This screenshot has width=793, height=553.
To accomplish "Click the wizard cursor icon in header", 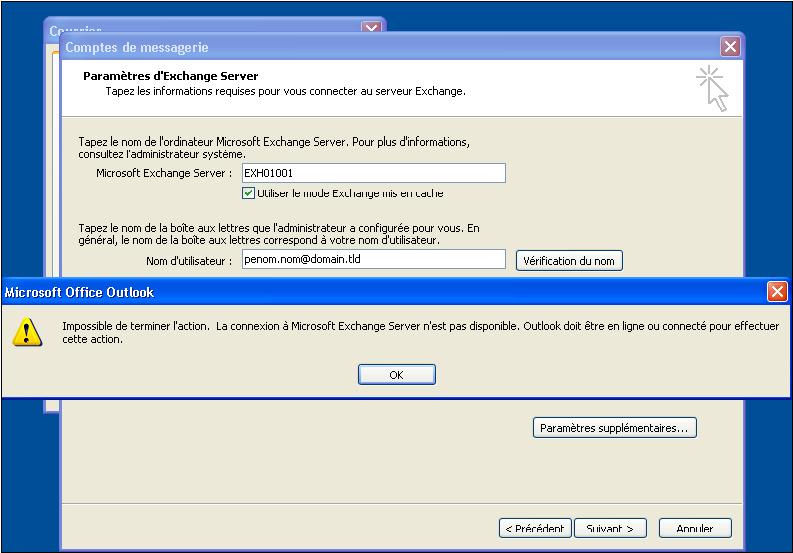I will (712, 88).
